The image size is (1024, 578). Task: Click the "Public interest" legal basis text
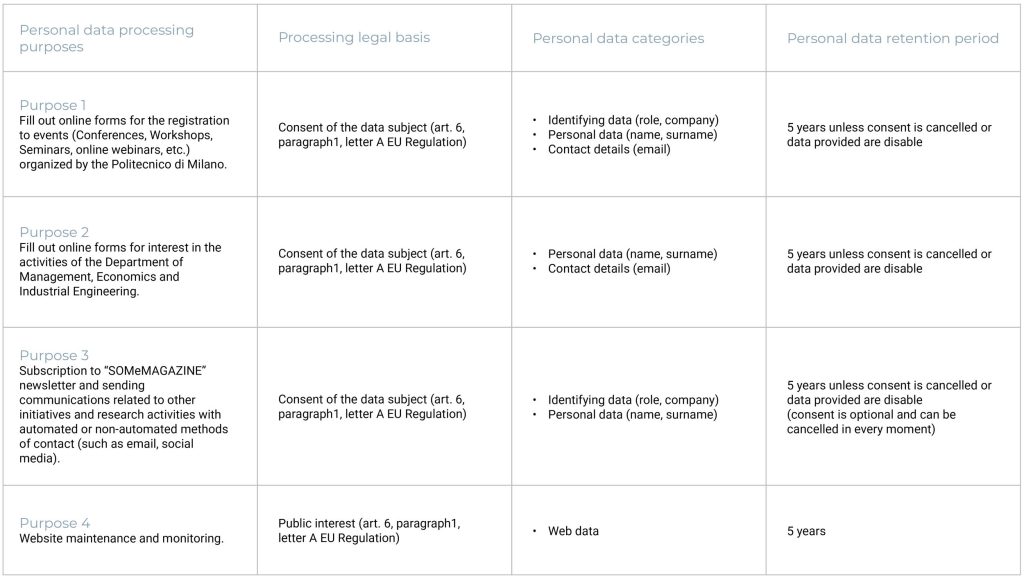(369, 531)
